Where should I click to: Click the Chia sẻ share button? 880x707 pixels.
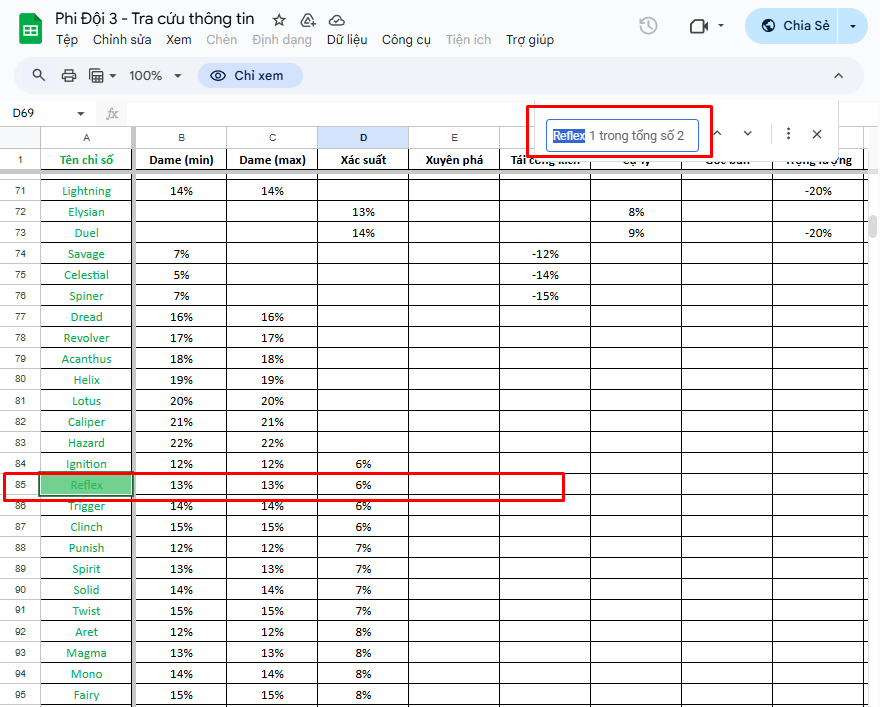(795, 26)
